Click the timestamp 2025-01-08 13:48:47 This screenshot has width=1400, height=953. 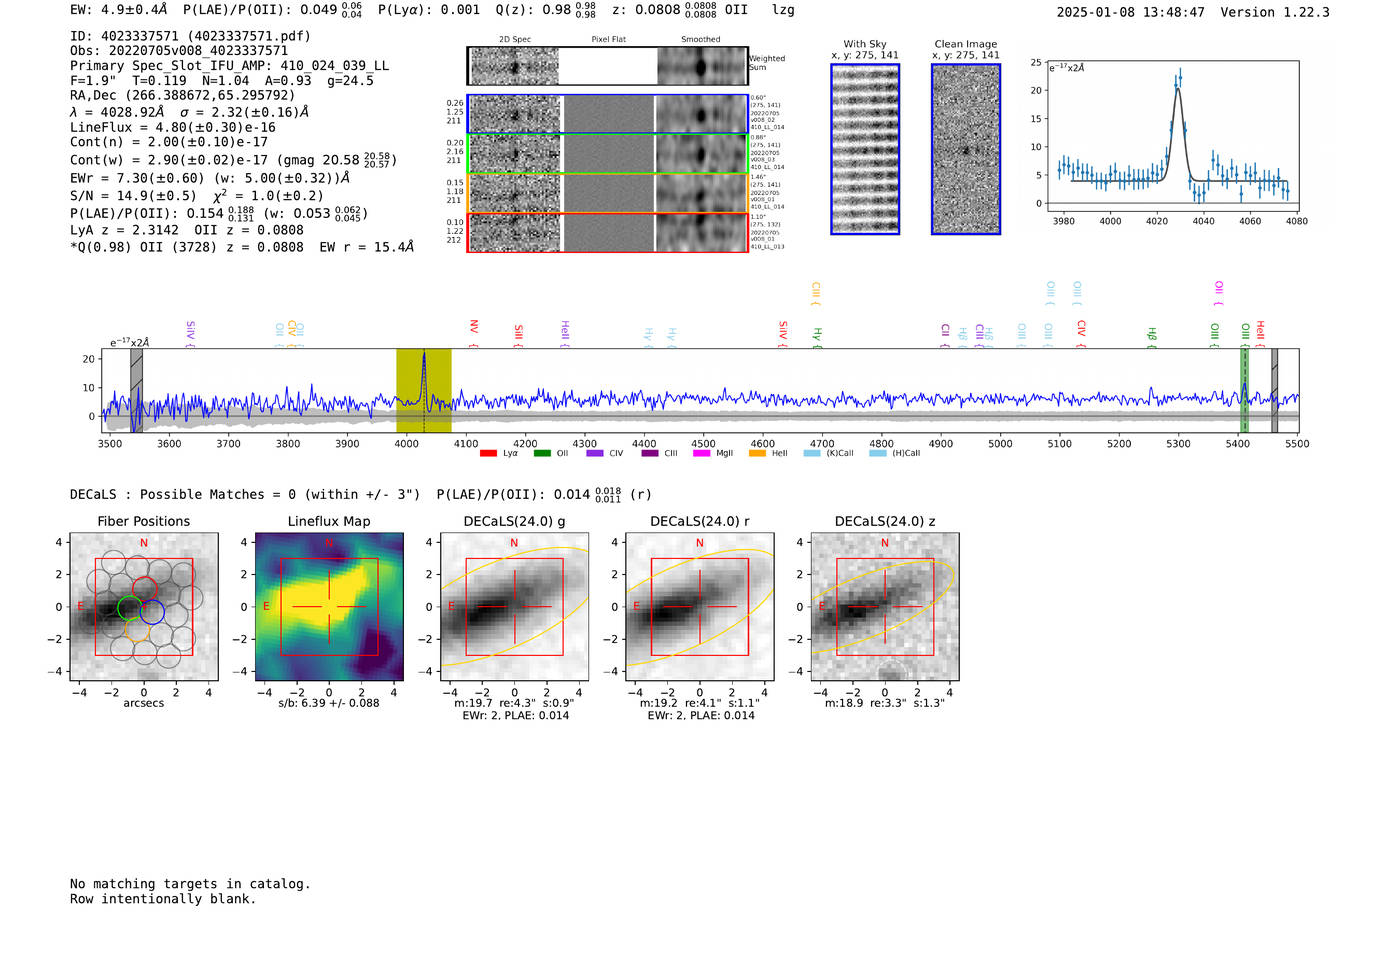[x=1131, y=12]
